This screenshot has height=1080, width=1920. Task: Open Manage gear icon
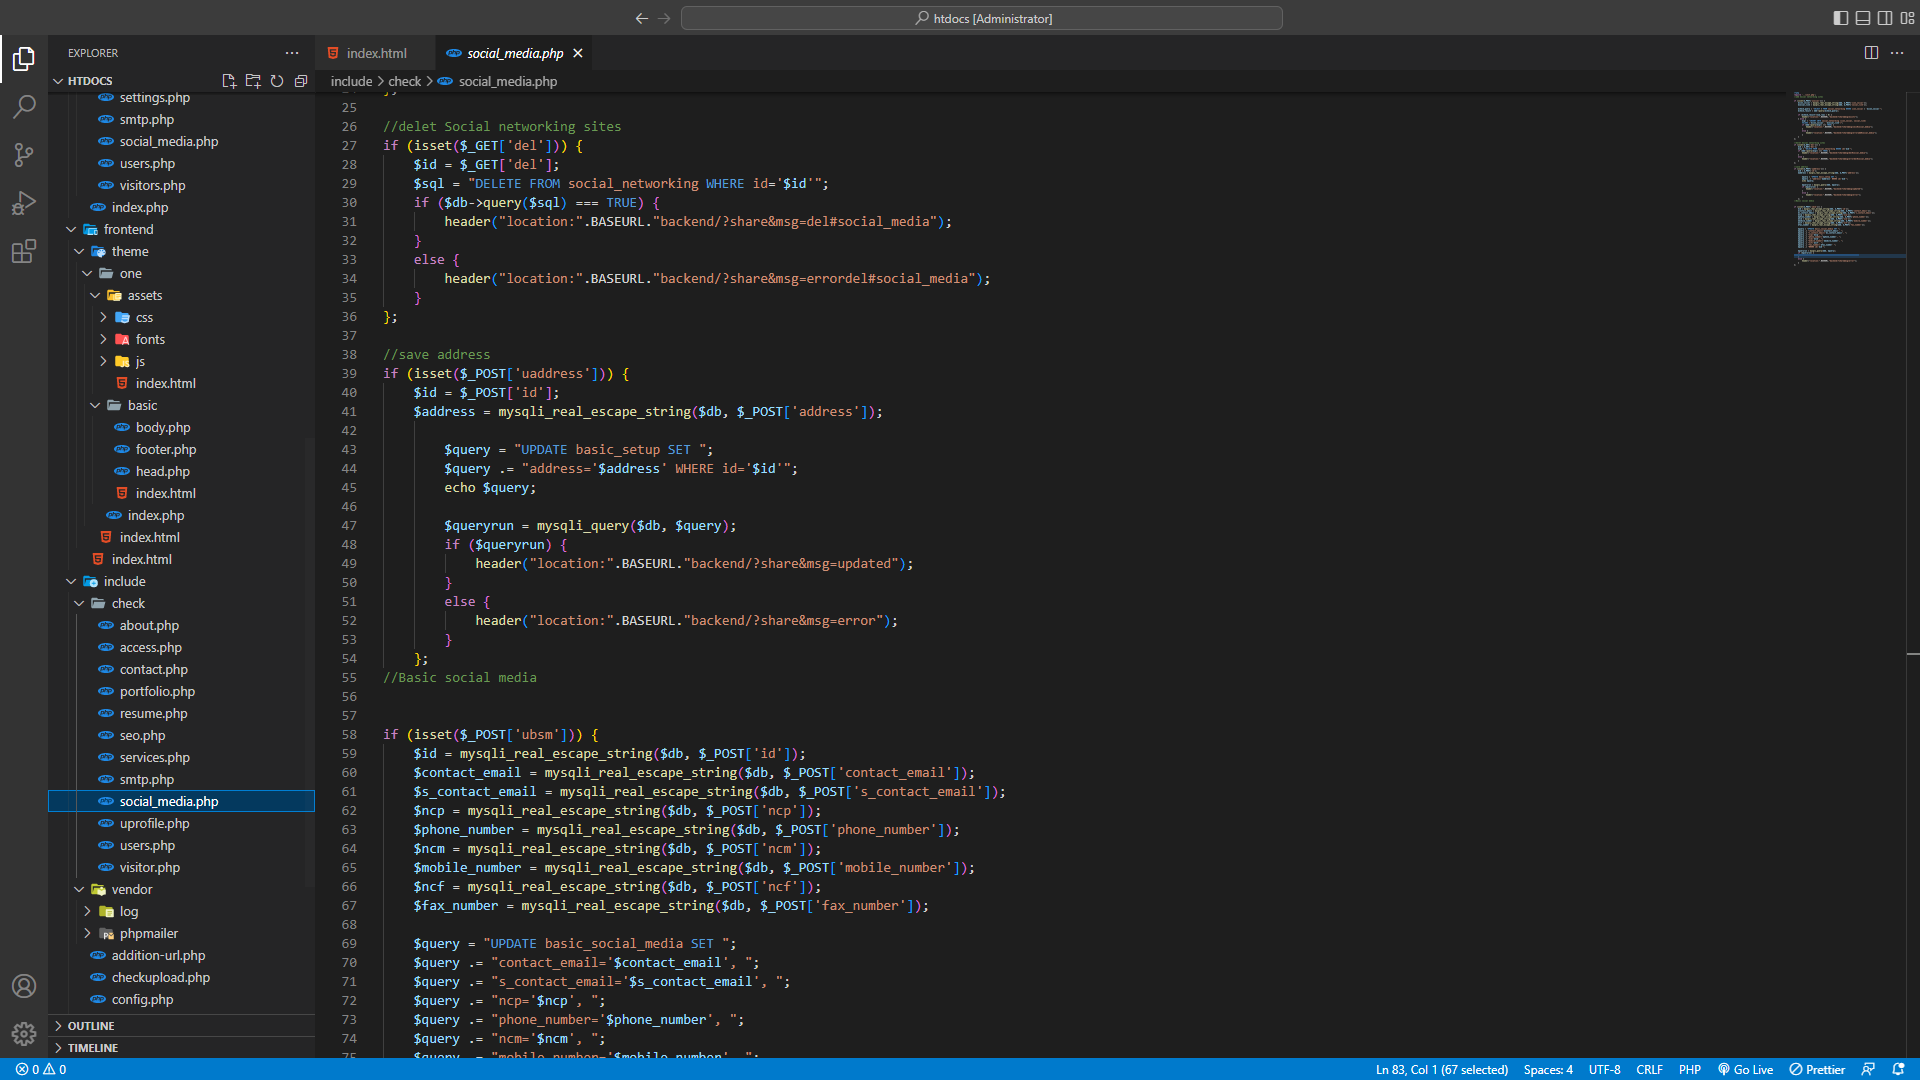[24, 1033]
